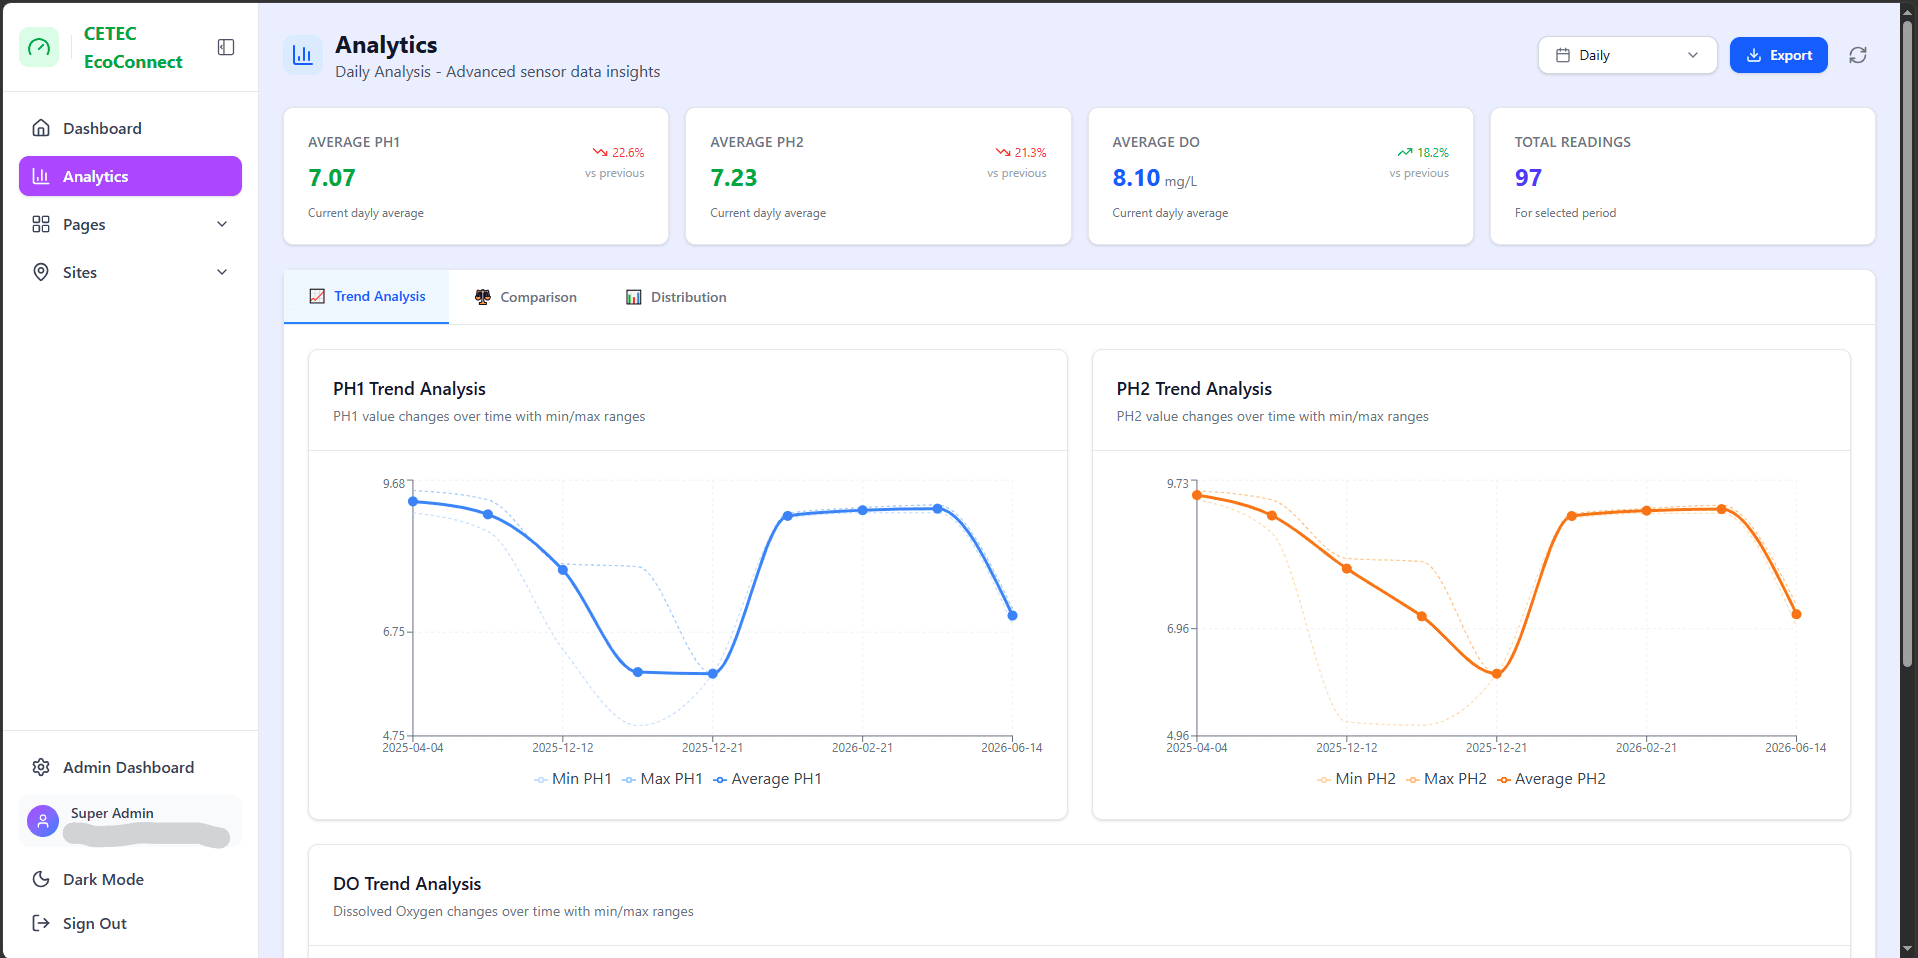1918x958 pixels.
Task: Switch to the Comparison tab
Action: pos(525,297)
